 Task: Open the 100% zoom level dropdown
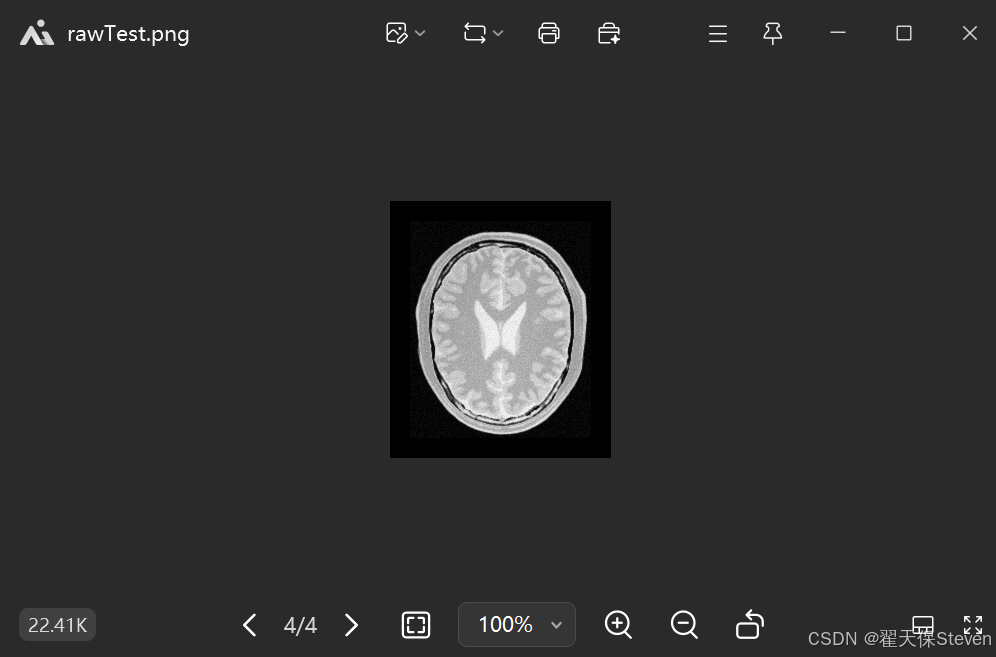point(517,625)
